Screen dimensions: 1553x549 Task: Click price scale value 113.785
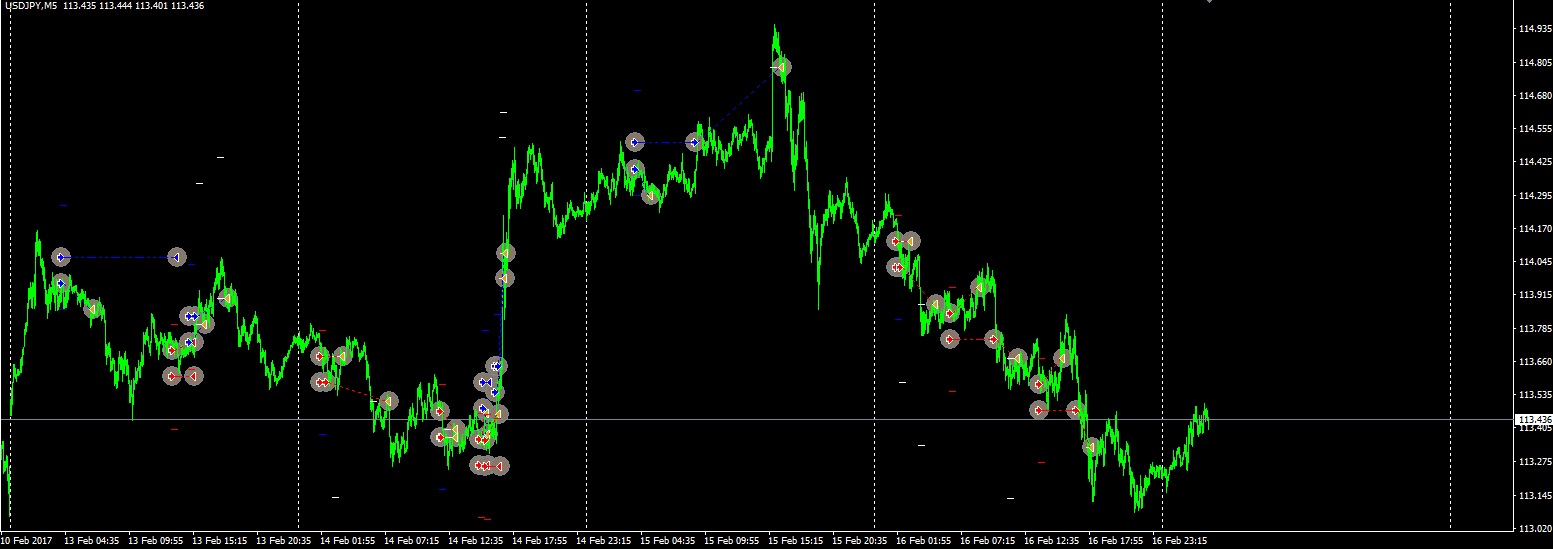pos(1534,328)
